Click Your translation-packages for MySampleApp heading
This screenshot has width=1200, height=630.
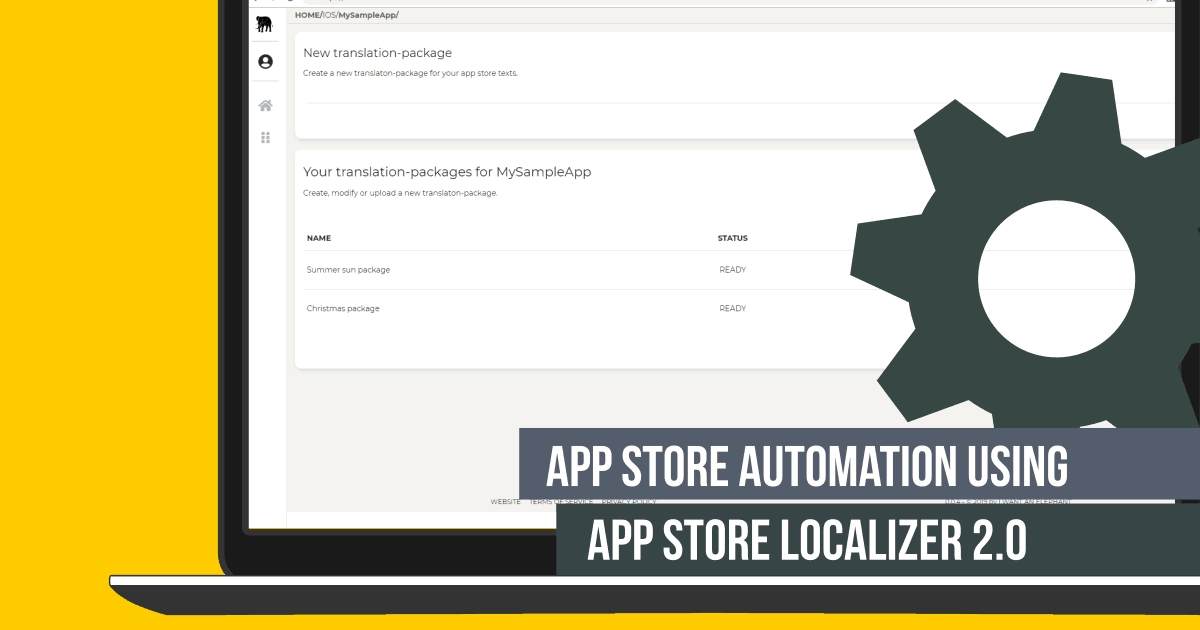[x=447, y=172]
